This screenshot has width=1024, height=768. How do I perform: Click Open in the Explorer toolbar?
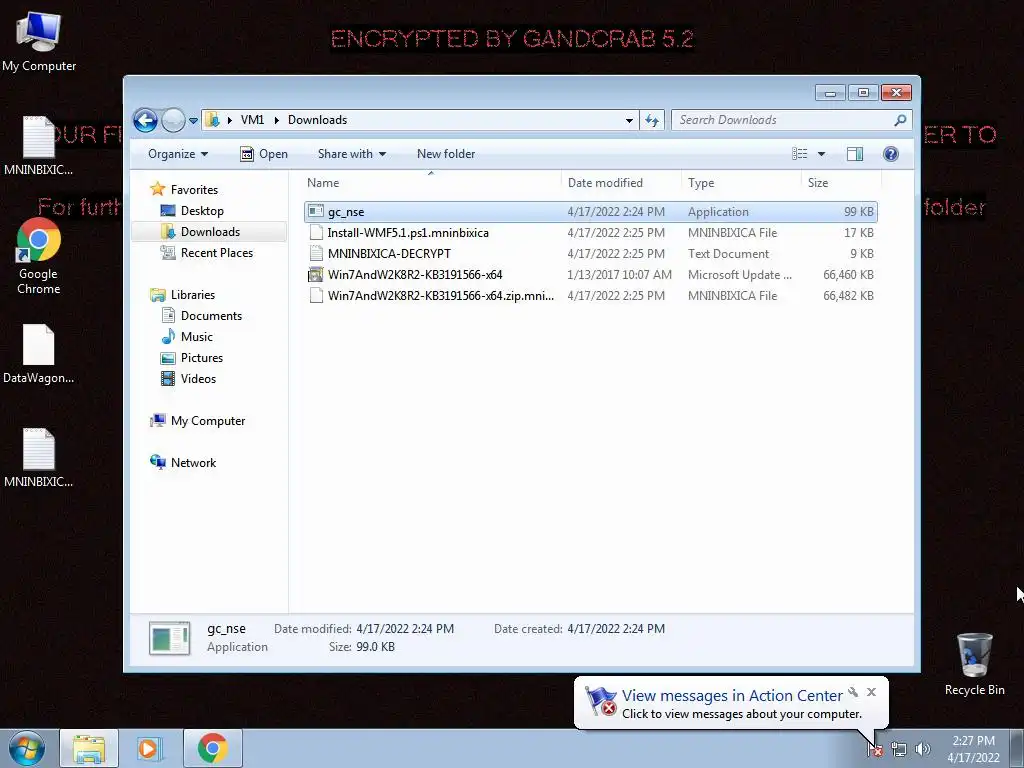264,154
